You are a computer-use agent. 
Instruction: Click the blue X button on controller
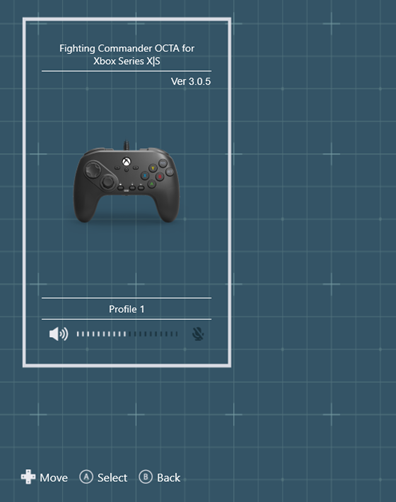[x=145, y=175]
